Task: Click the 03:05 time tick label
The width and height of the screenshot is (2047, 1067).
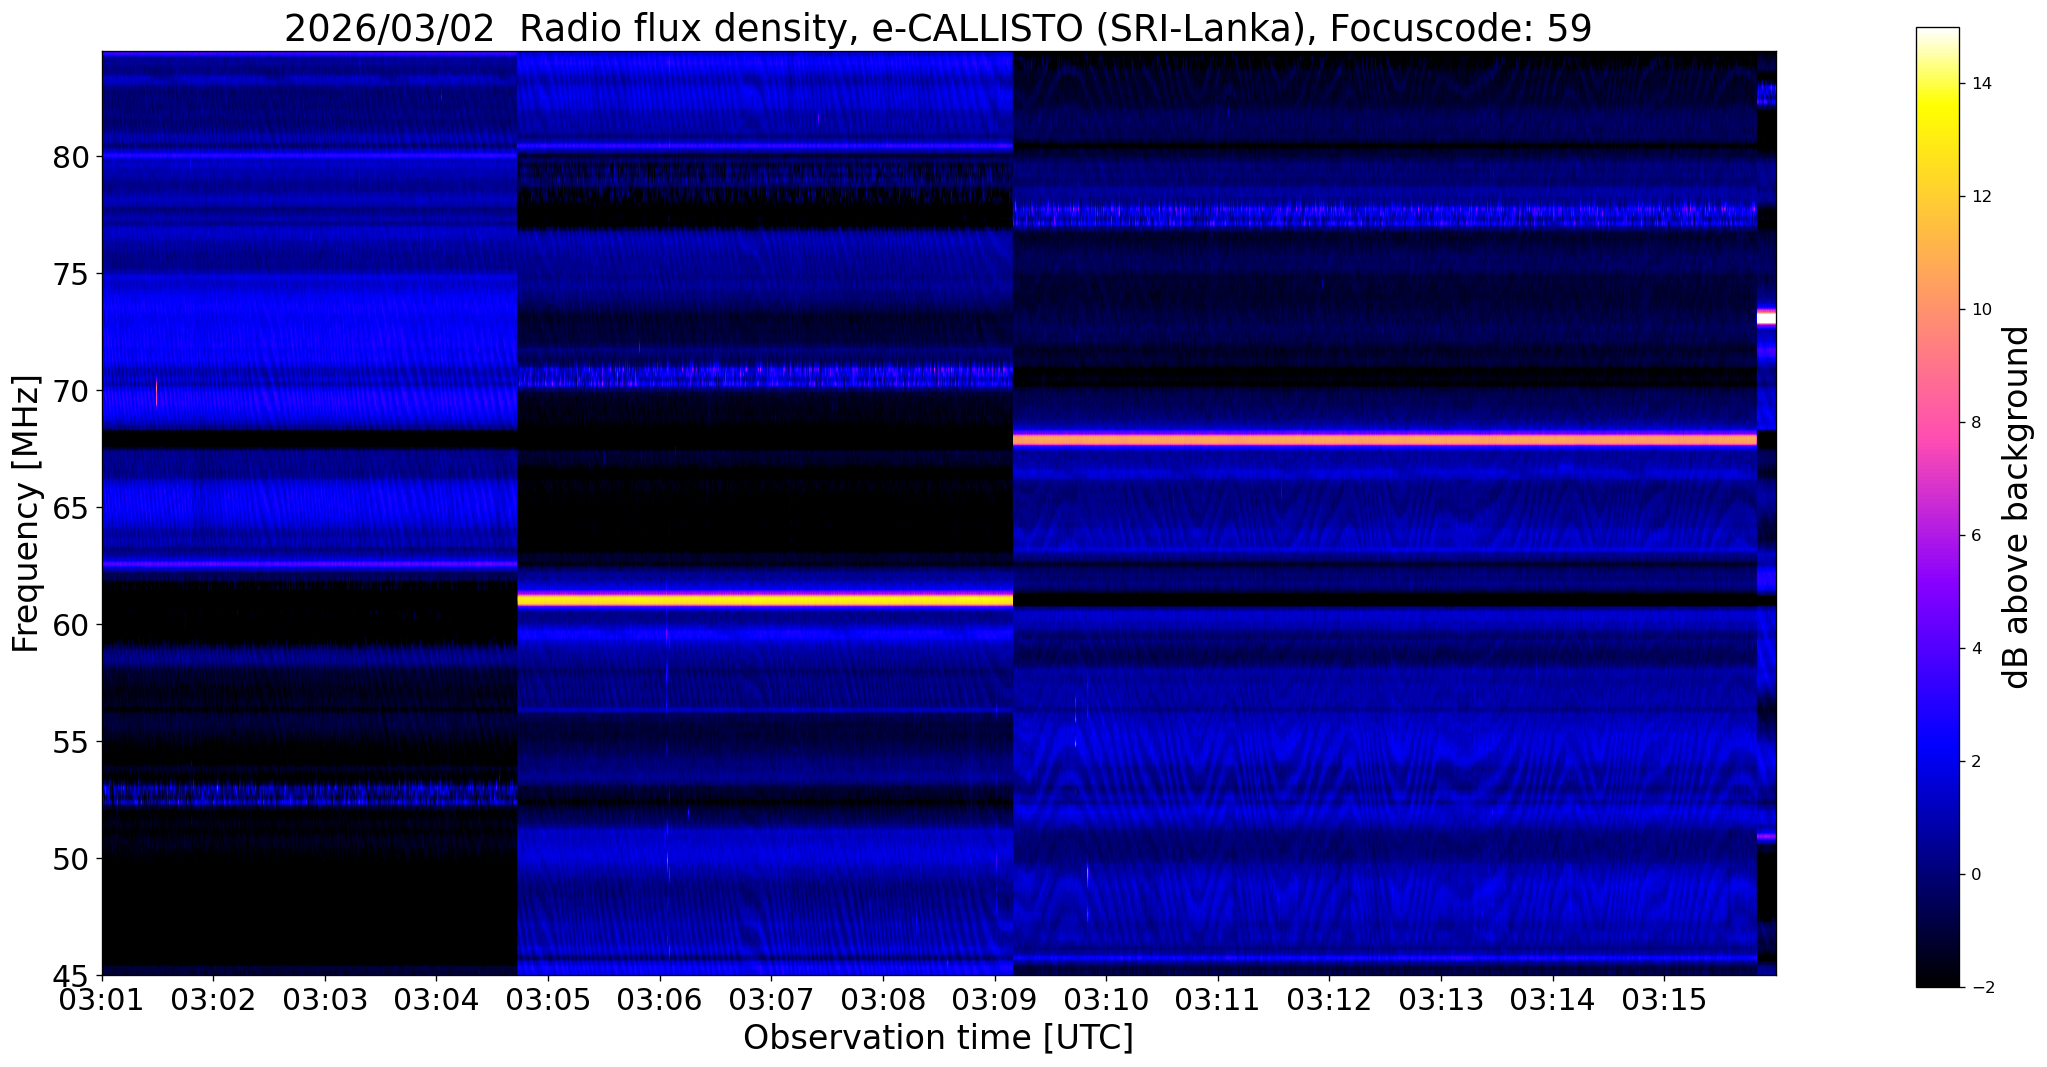Action: (548, 999)
